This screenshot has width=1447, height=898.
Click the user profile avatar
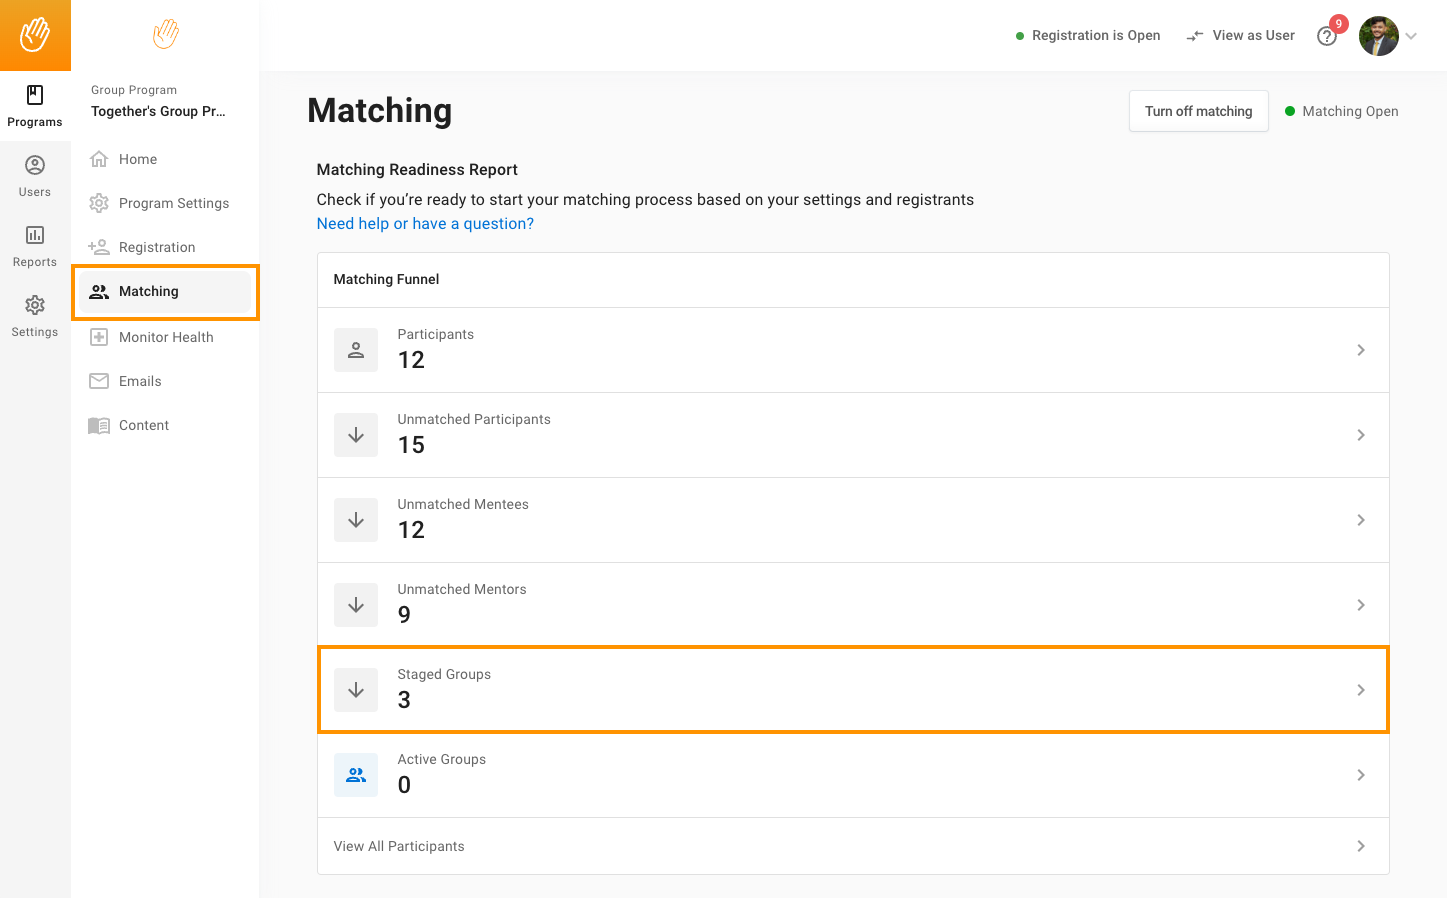(1378, 36)
